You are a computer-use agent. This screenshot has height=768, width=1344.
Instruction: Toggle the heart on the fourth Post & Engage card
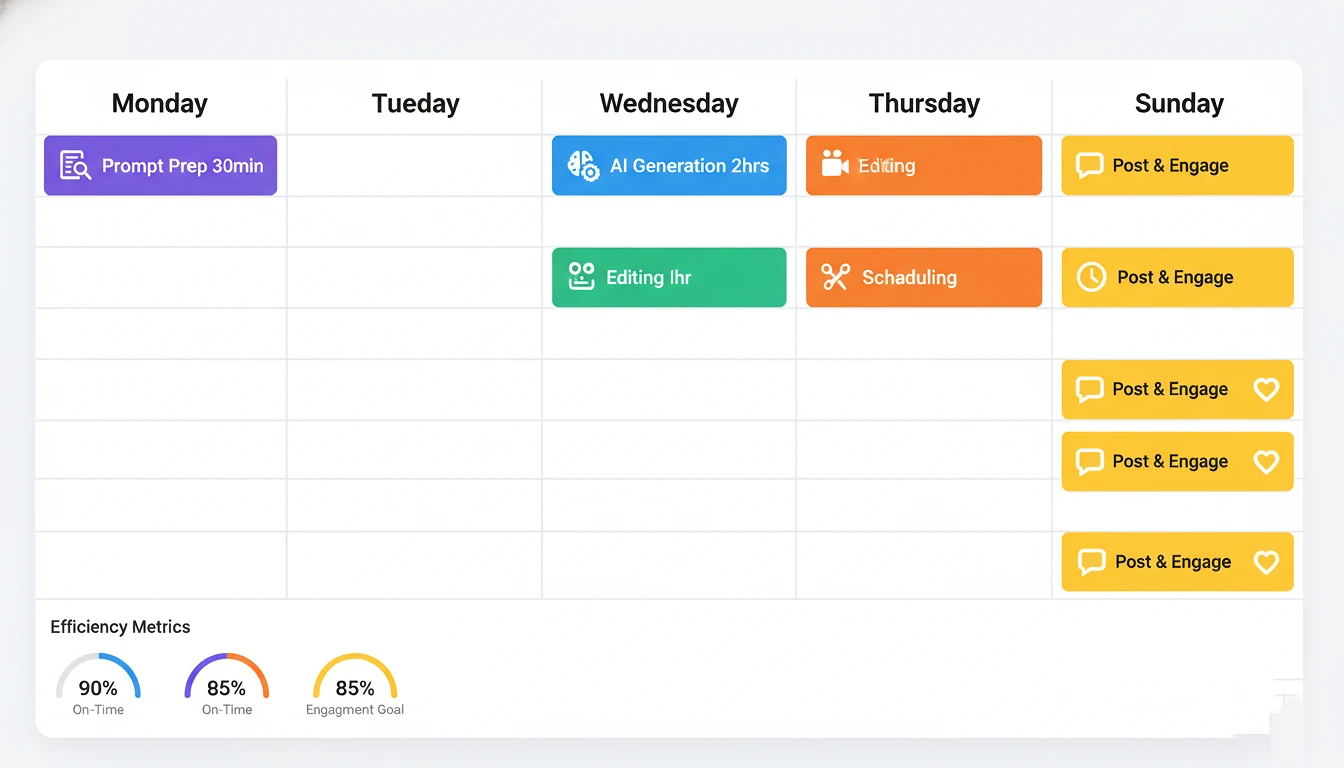pos(1267,462)
